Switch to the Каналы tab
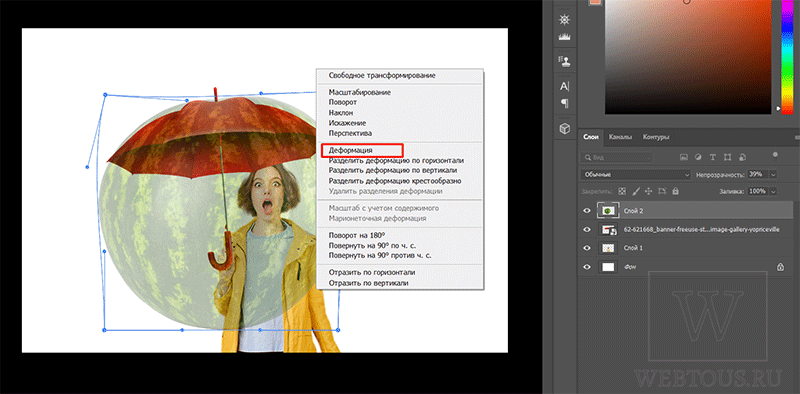This screenshot has height=394, width=800. click(620, 137)
